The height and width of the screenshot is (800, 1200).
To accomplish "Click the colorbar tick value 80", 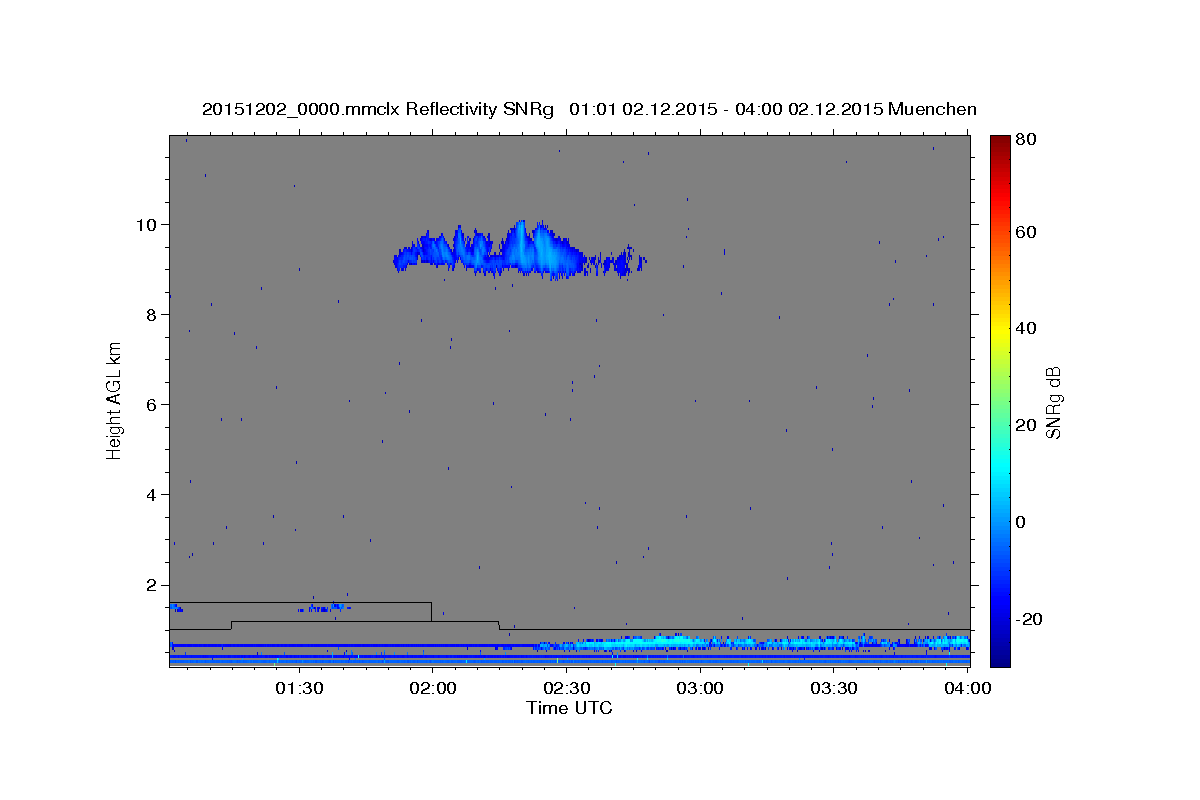I will click(x=1026, y=140).
